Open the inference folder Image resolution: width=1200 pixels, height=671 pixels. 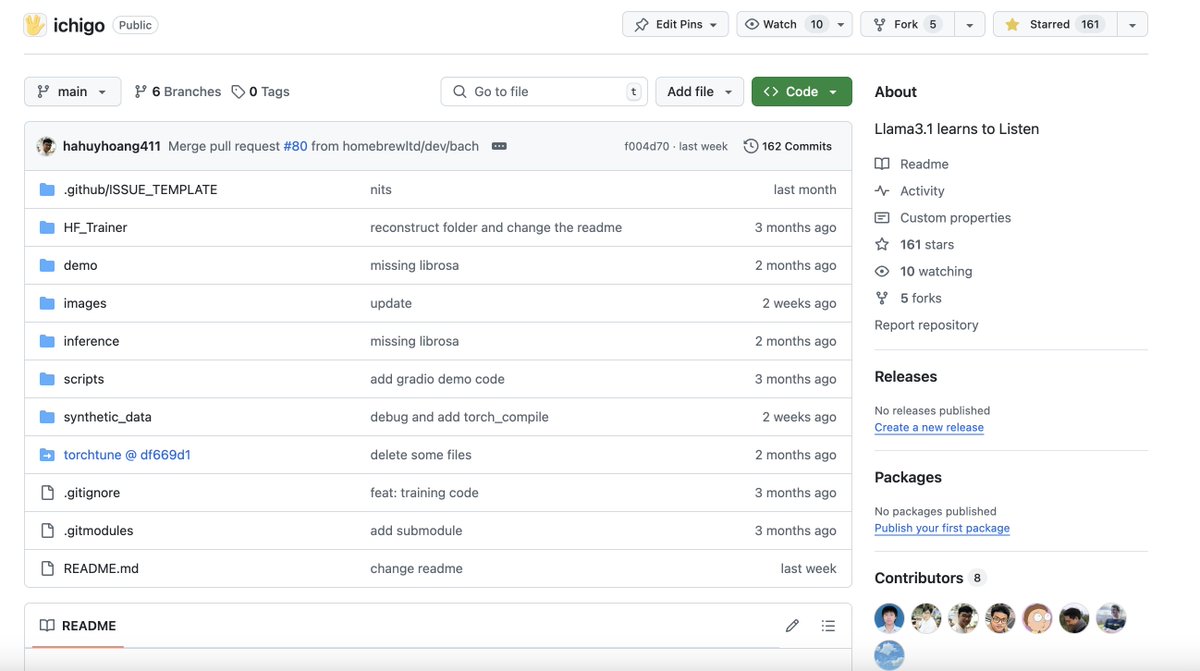pyautogui.click(x=91, y=341)
